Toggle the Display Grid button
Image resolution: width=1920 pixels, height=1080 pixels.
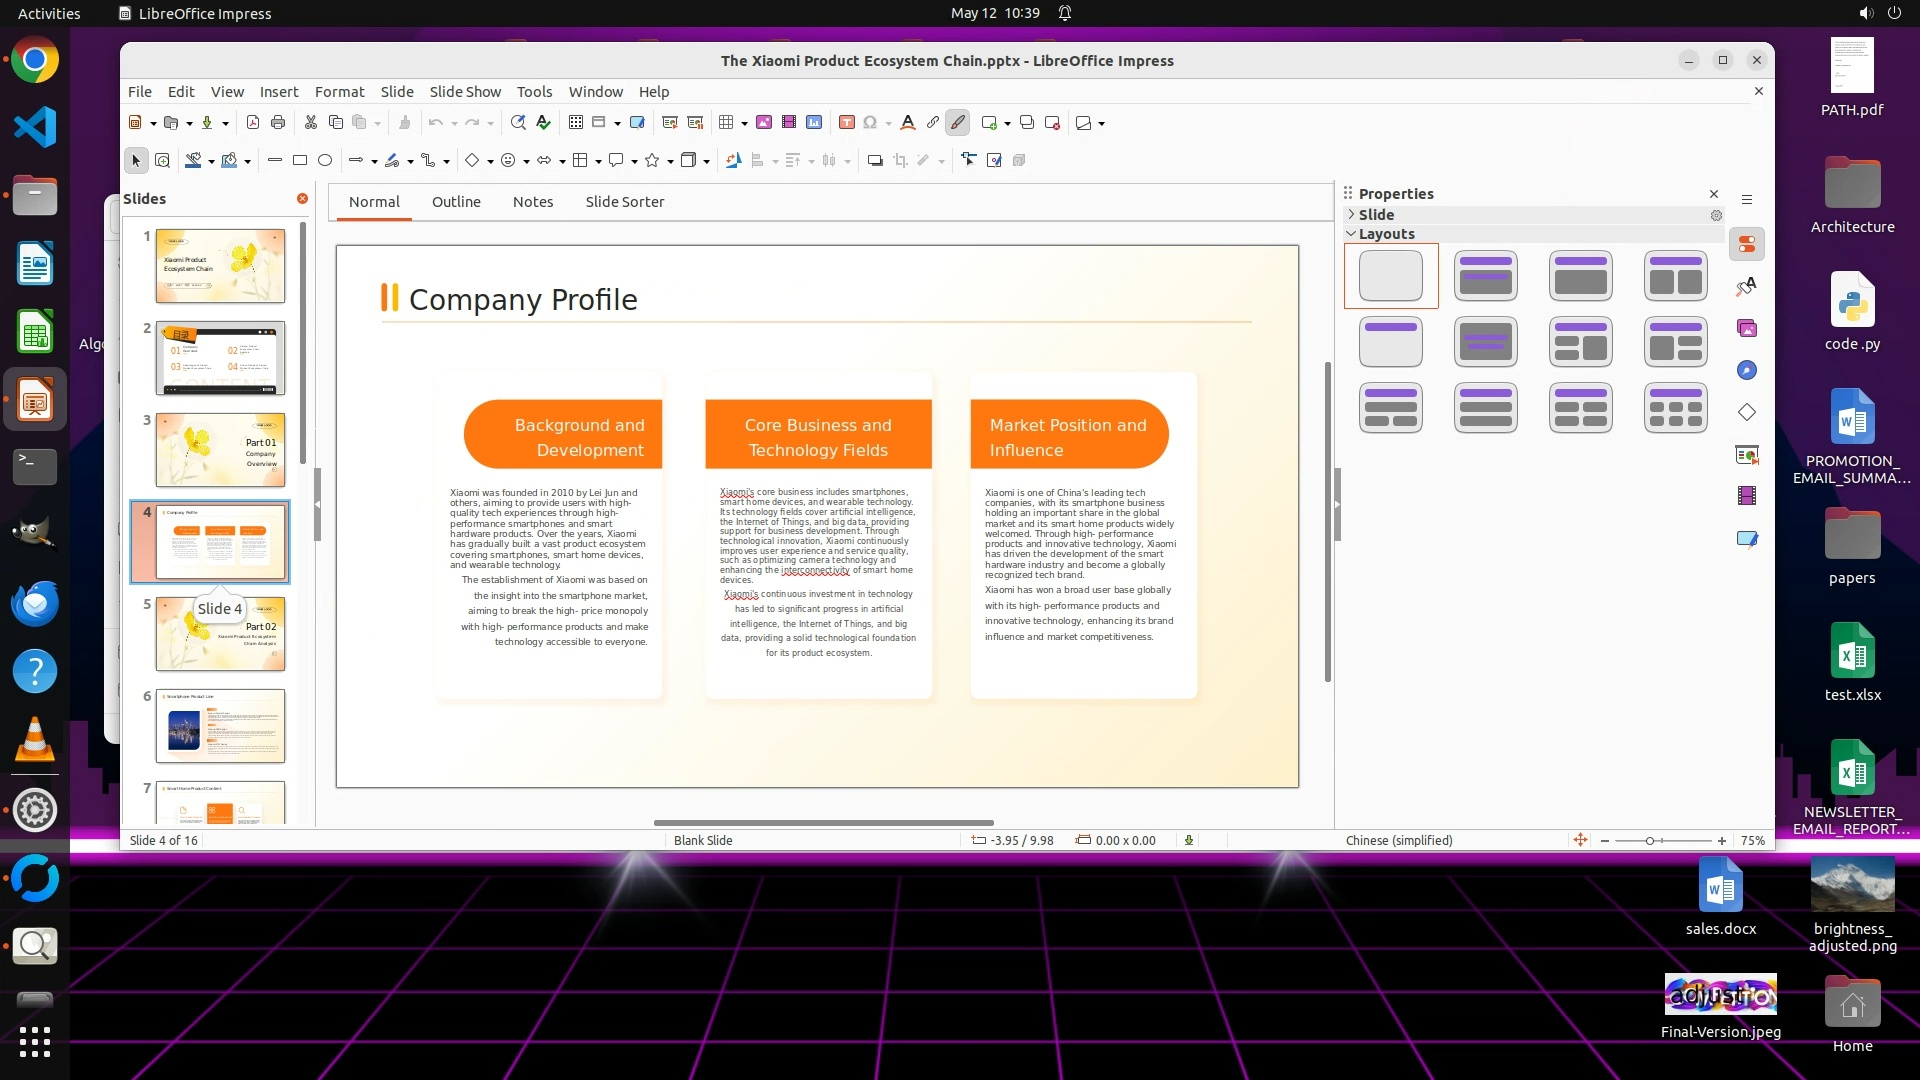pyautogui.click(x=576, y=123)
